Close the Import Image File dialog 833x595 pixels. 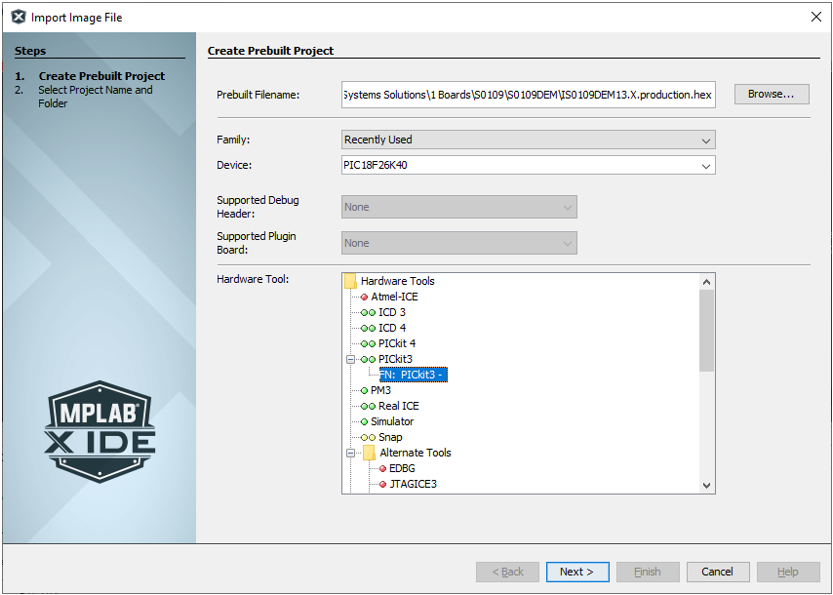click(816, 17)
